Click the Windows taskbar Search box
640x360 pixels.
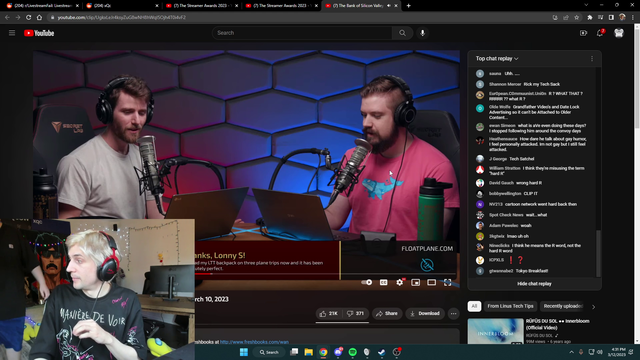pos(269,352)
